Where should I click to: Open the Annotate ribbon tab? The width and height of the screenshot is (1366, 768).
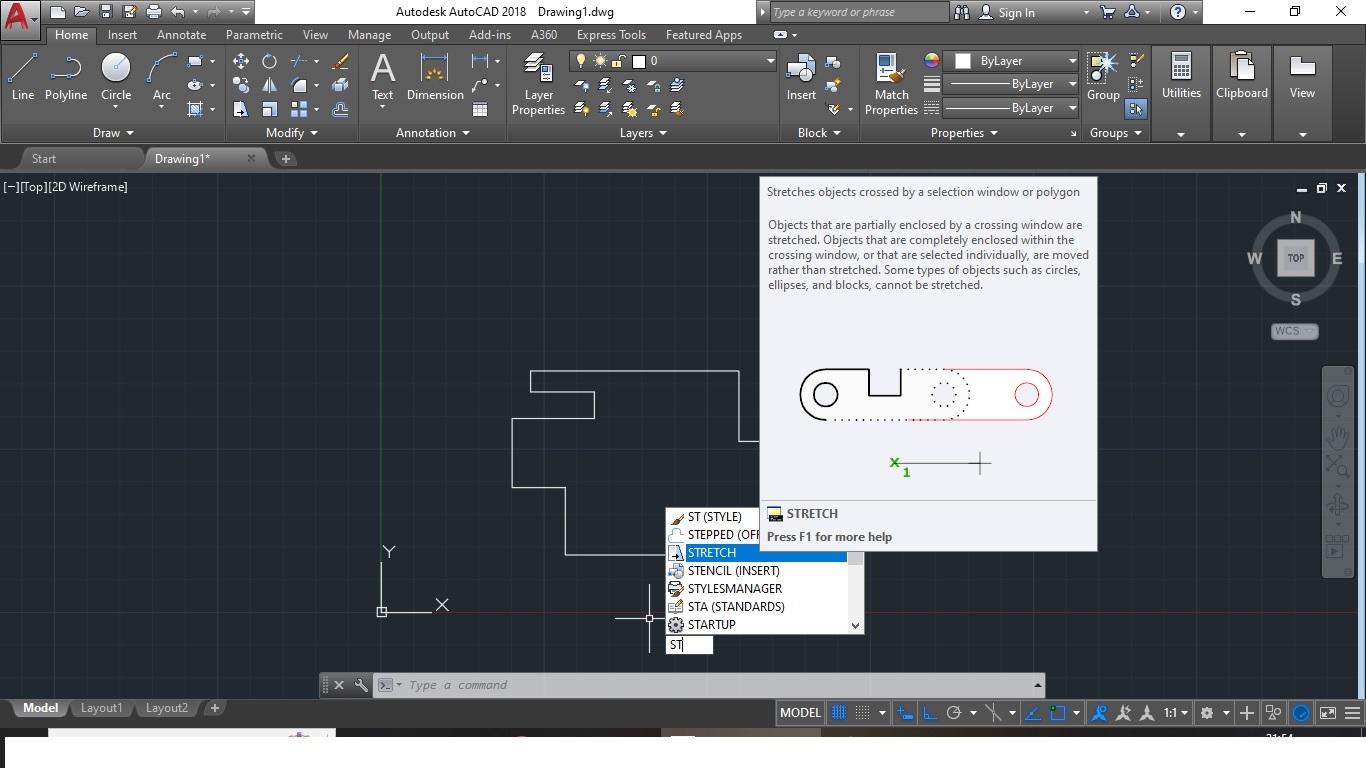pos(181,35)
